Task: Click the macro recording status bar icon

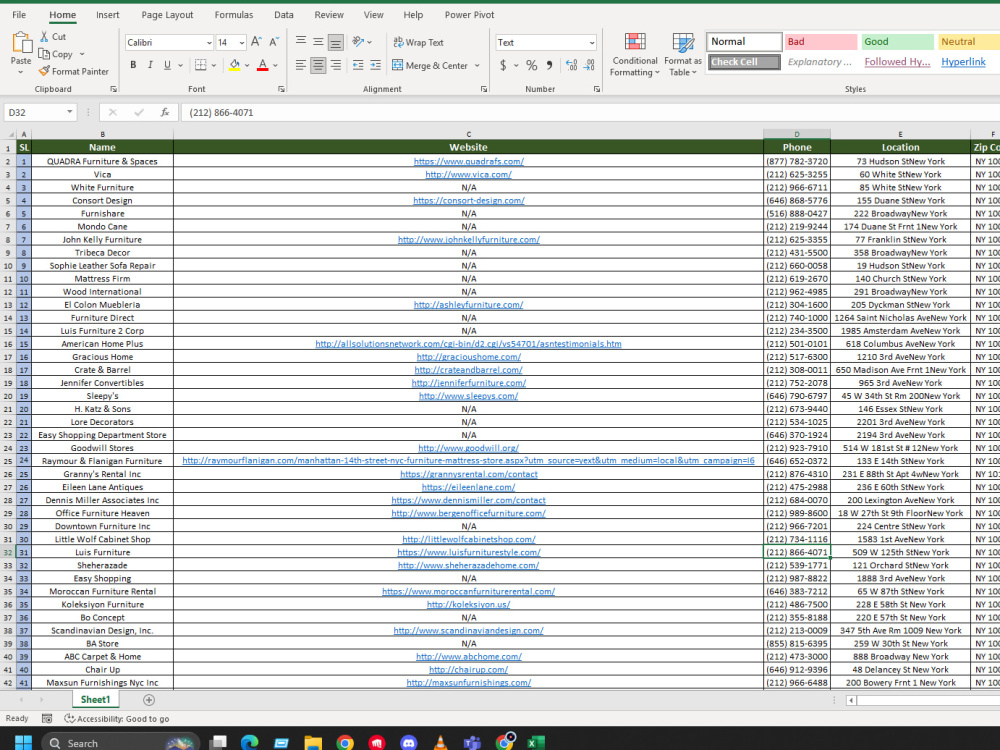Action: pos(47,718)
